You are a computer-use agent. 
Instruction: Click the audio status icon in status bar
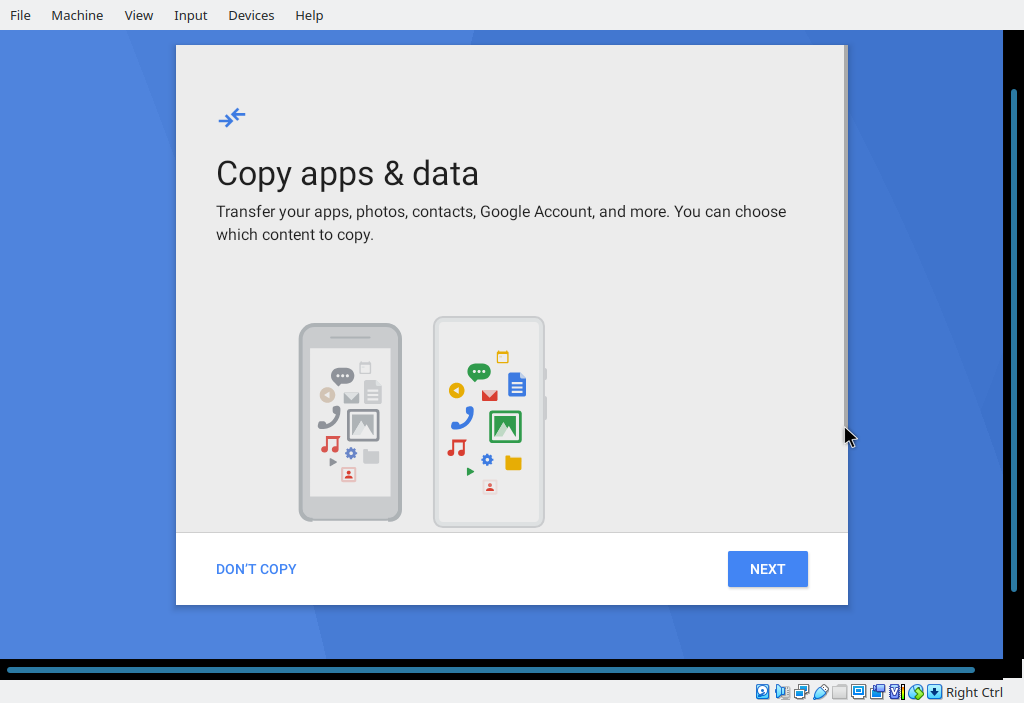tap(782, 692)
